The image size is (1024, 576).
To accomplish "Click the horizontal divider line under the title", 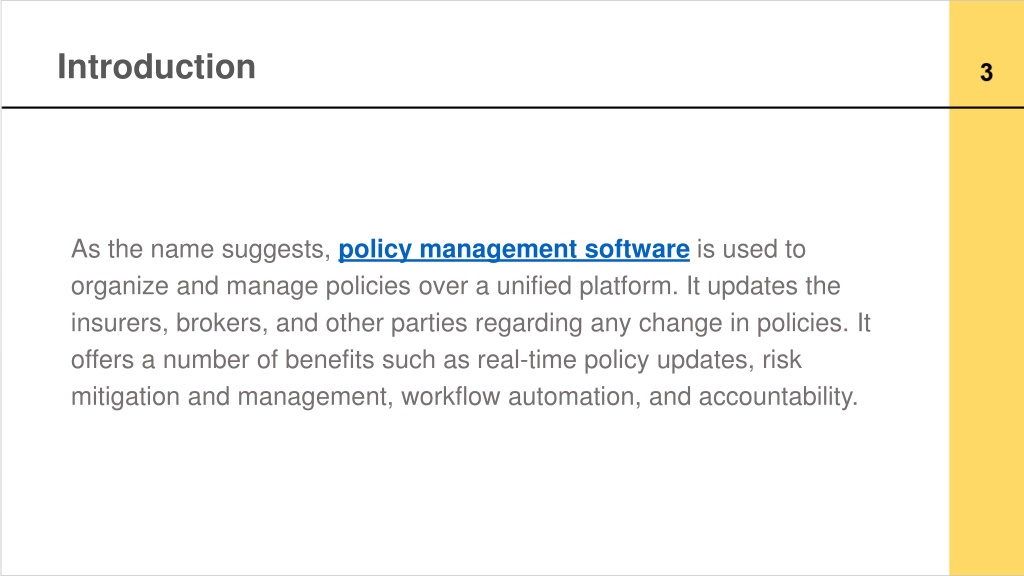I will coord(475,107).
